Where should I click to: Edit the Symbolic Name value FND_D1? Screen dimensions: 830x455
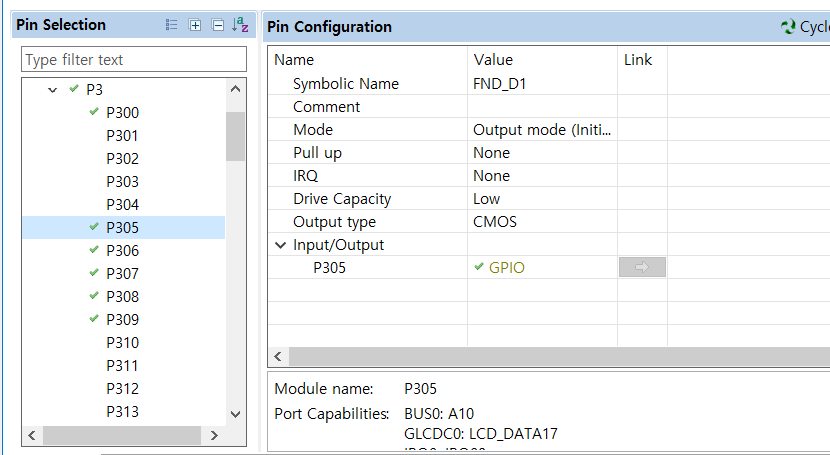542,84
